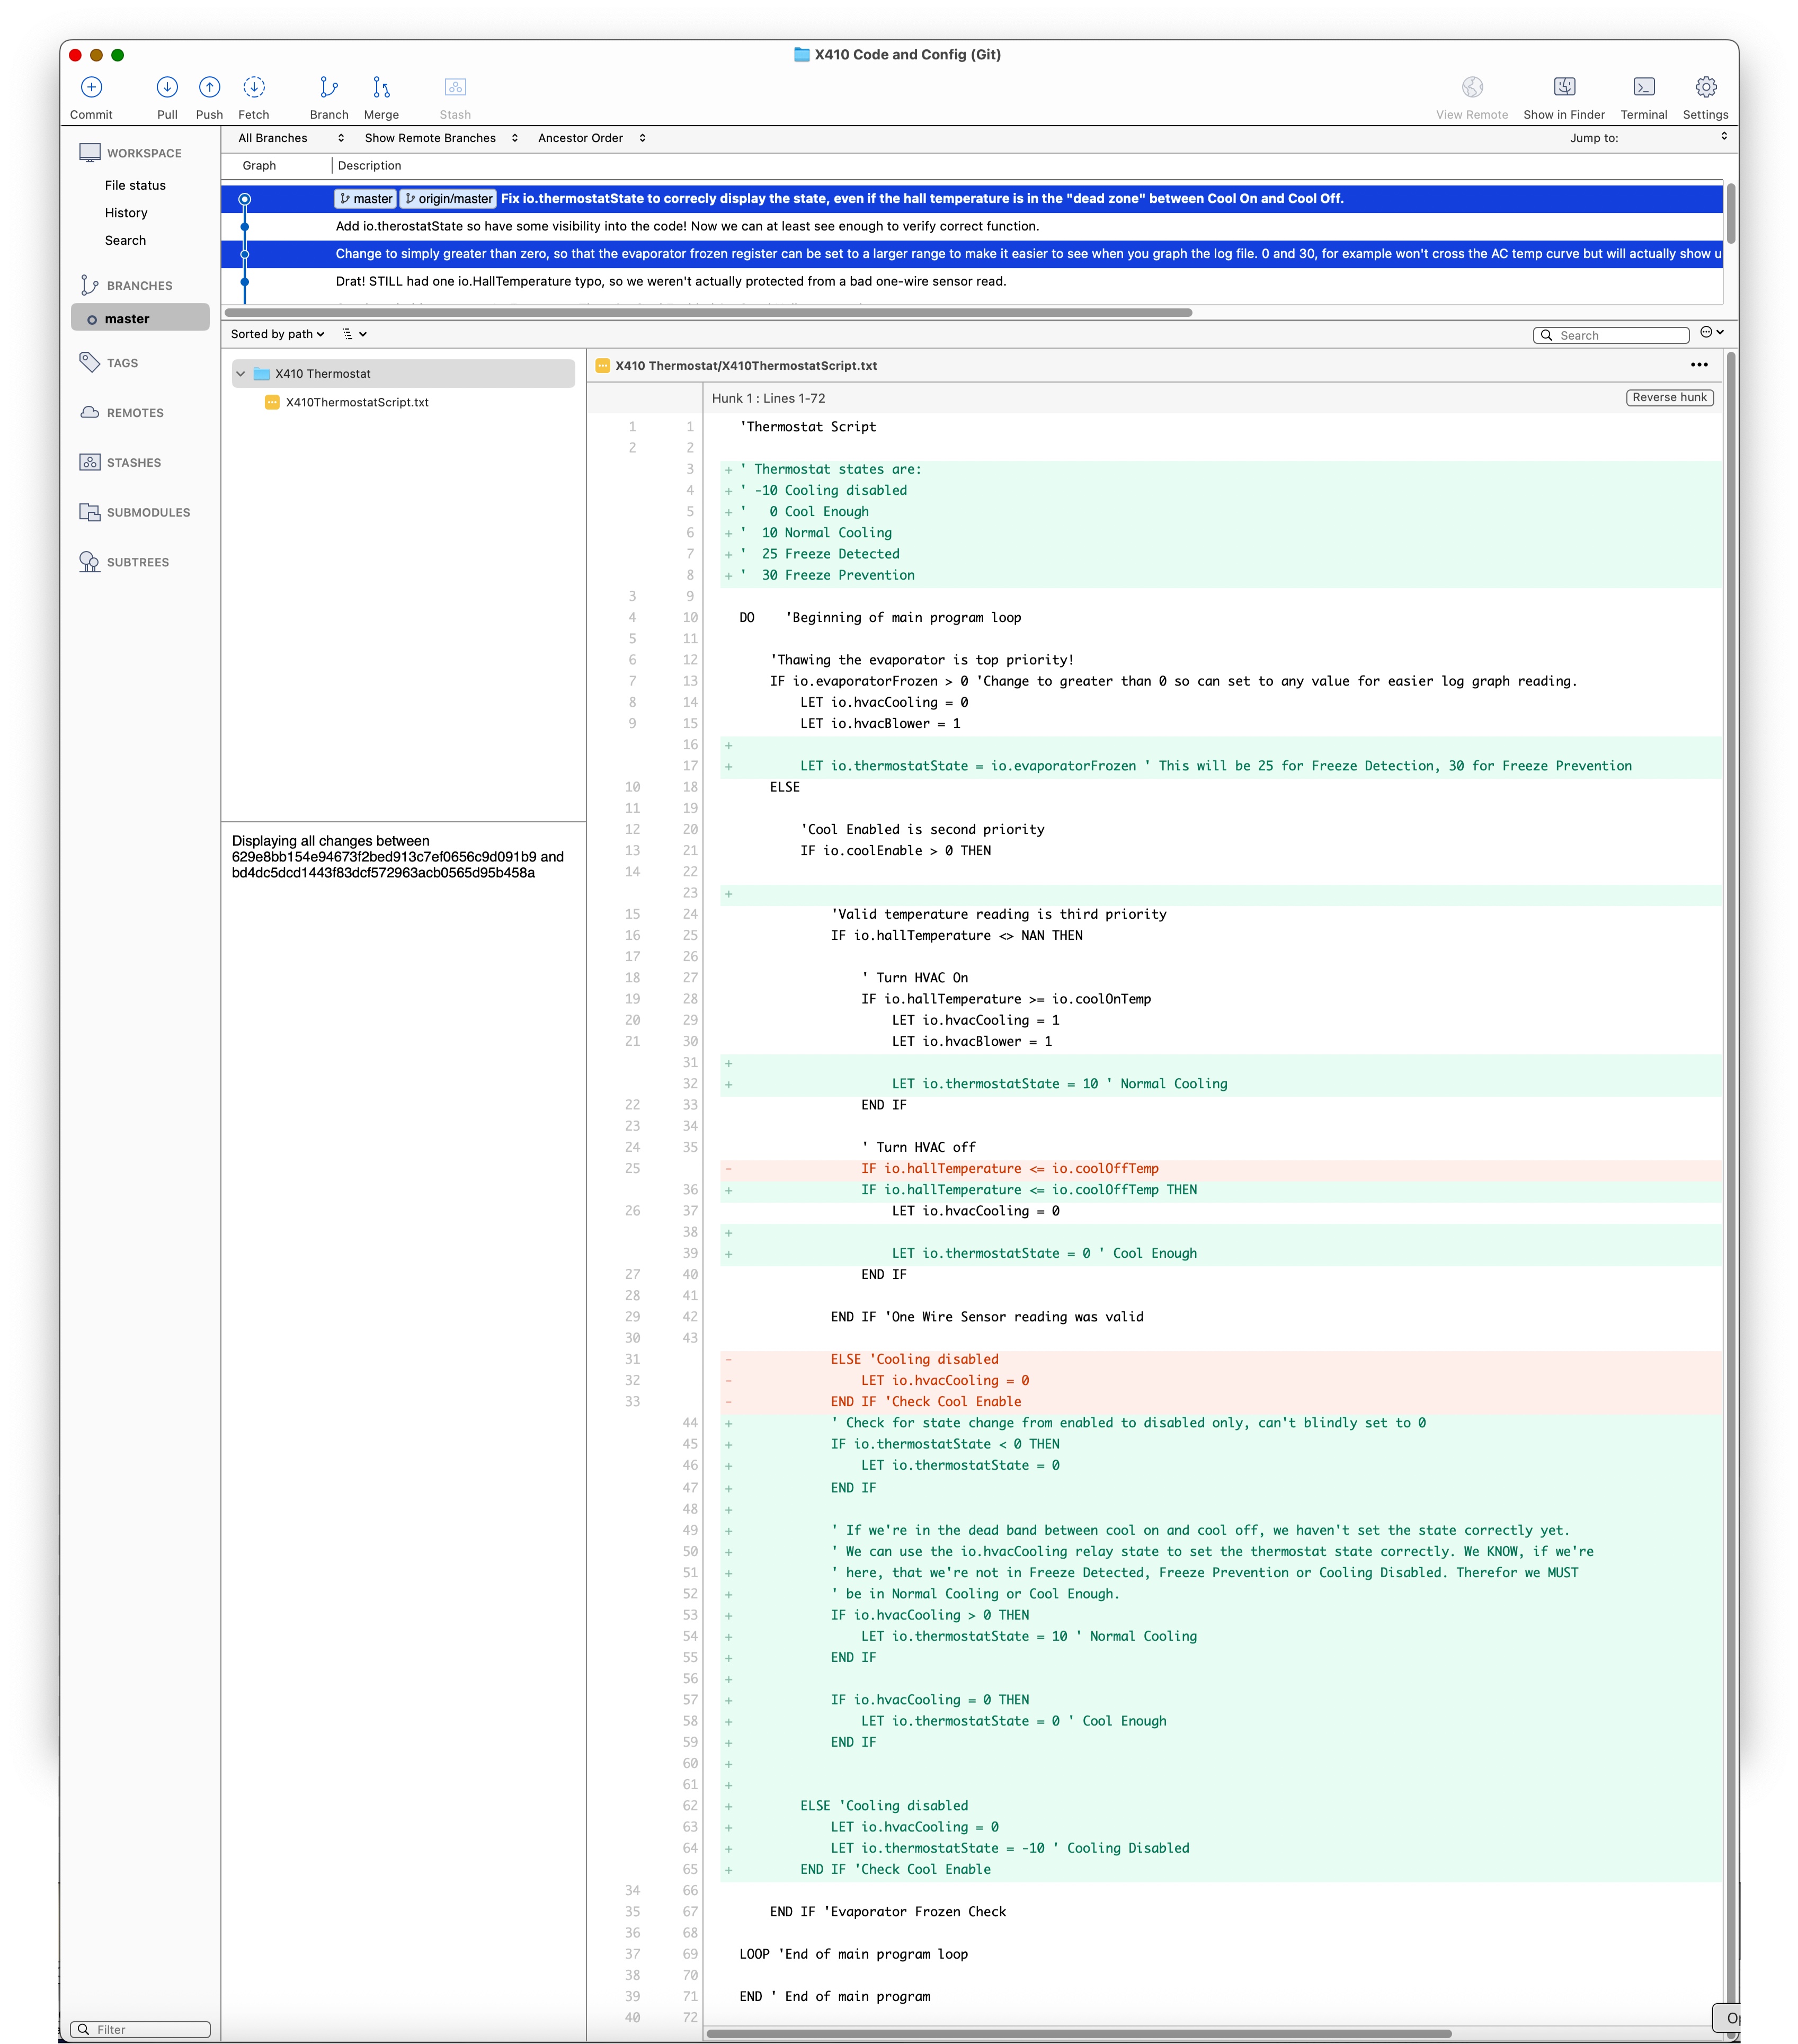Click 'Hunk 1 : Lines 1-72' header

point(768,398)
